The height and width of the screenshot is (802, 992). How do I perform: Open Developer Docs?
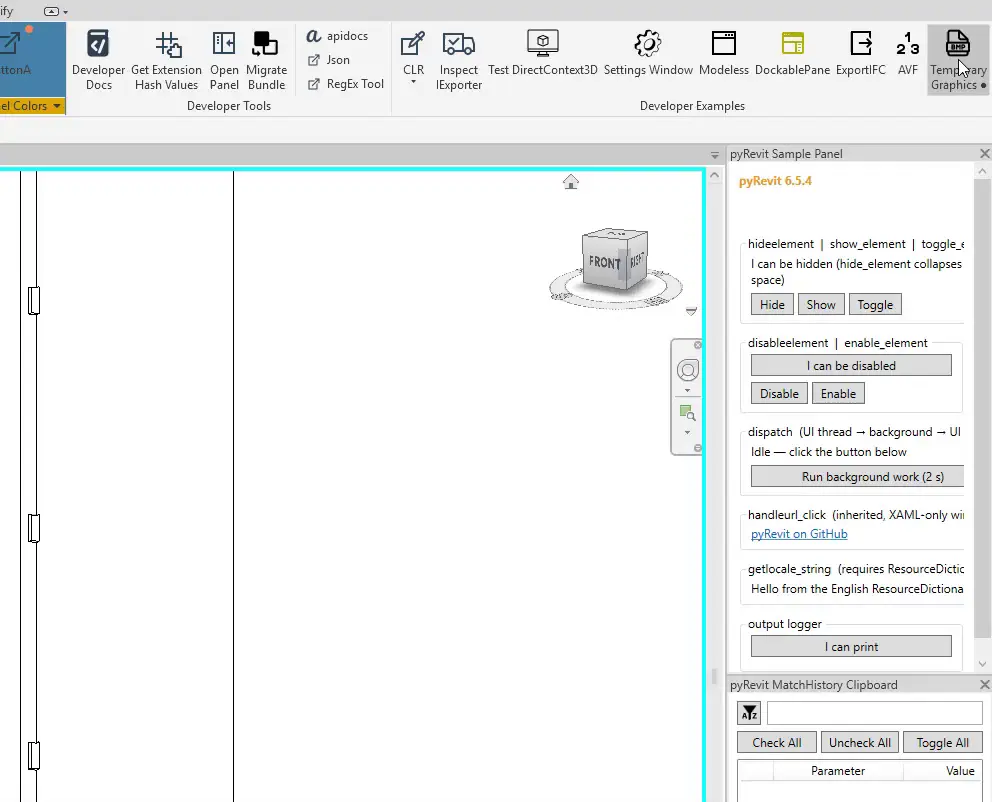pos(98,61)
